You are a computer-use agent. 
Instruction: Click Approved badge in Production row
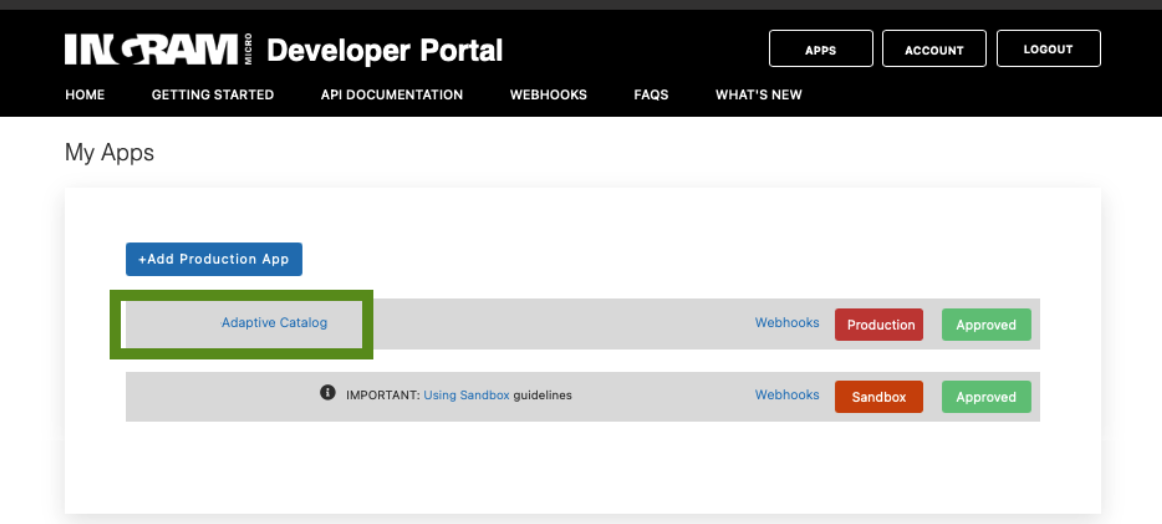point(986,325)
